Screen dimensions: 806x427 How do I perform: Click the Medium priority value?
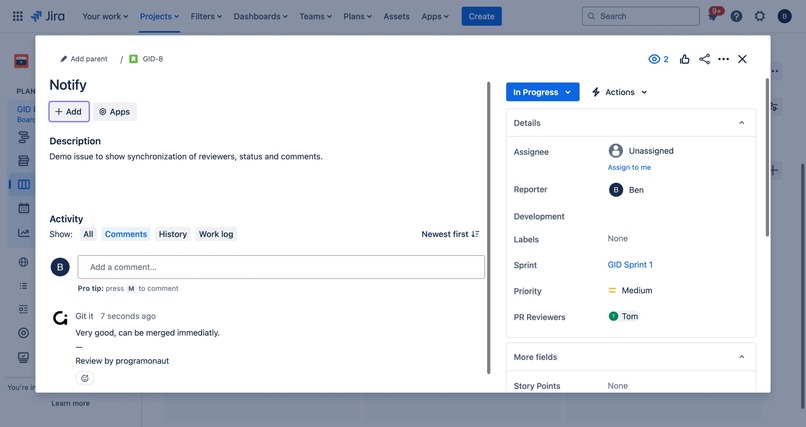pyautogui.click(x=630, y=291)
